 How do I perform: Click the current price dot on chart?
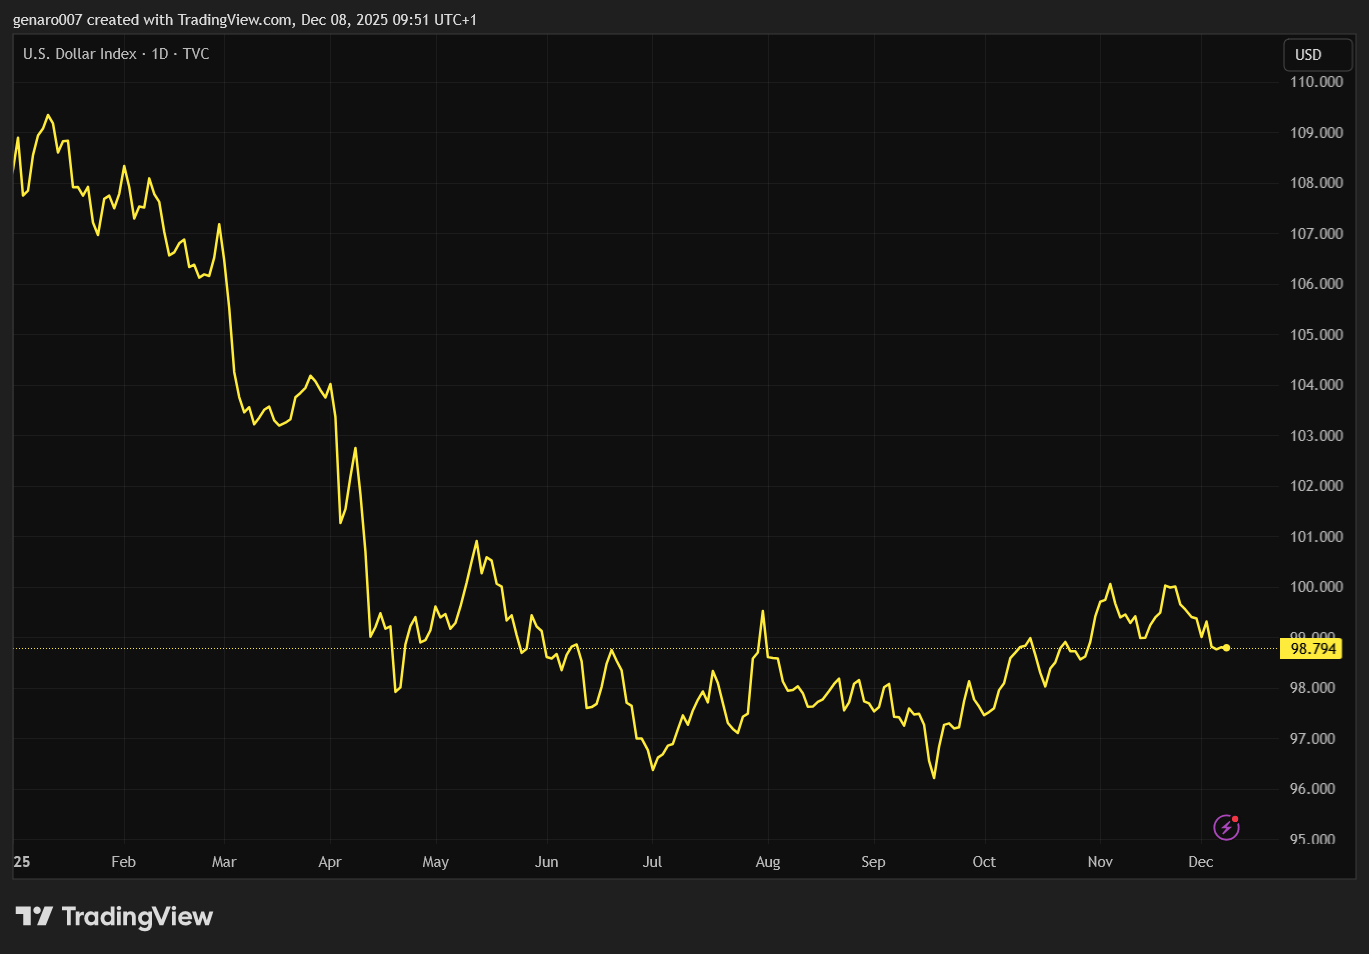pos(1225,648)
